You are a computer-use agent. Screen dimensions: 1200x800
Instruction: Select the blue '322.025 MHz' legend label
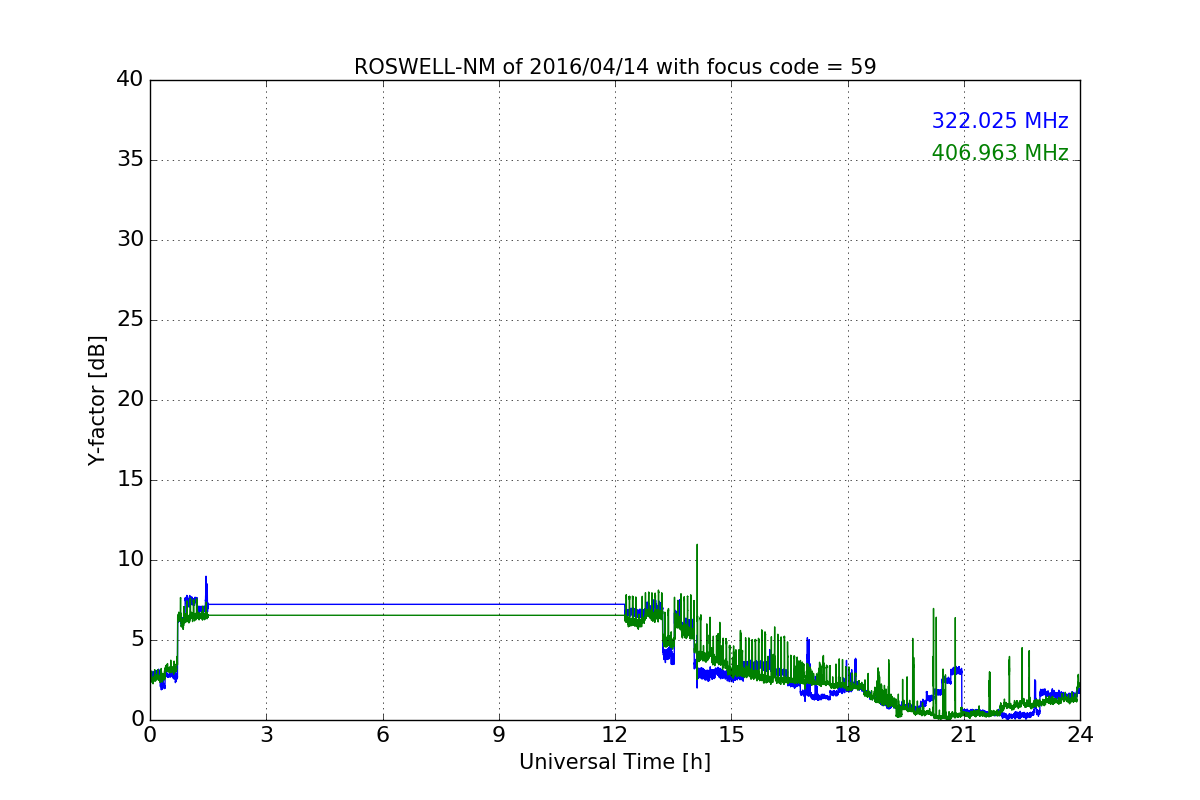pos(1000,121)
